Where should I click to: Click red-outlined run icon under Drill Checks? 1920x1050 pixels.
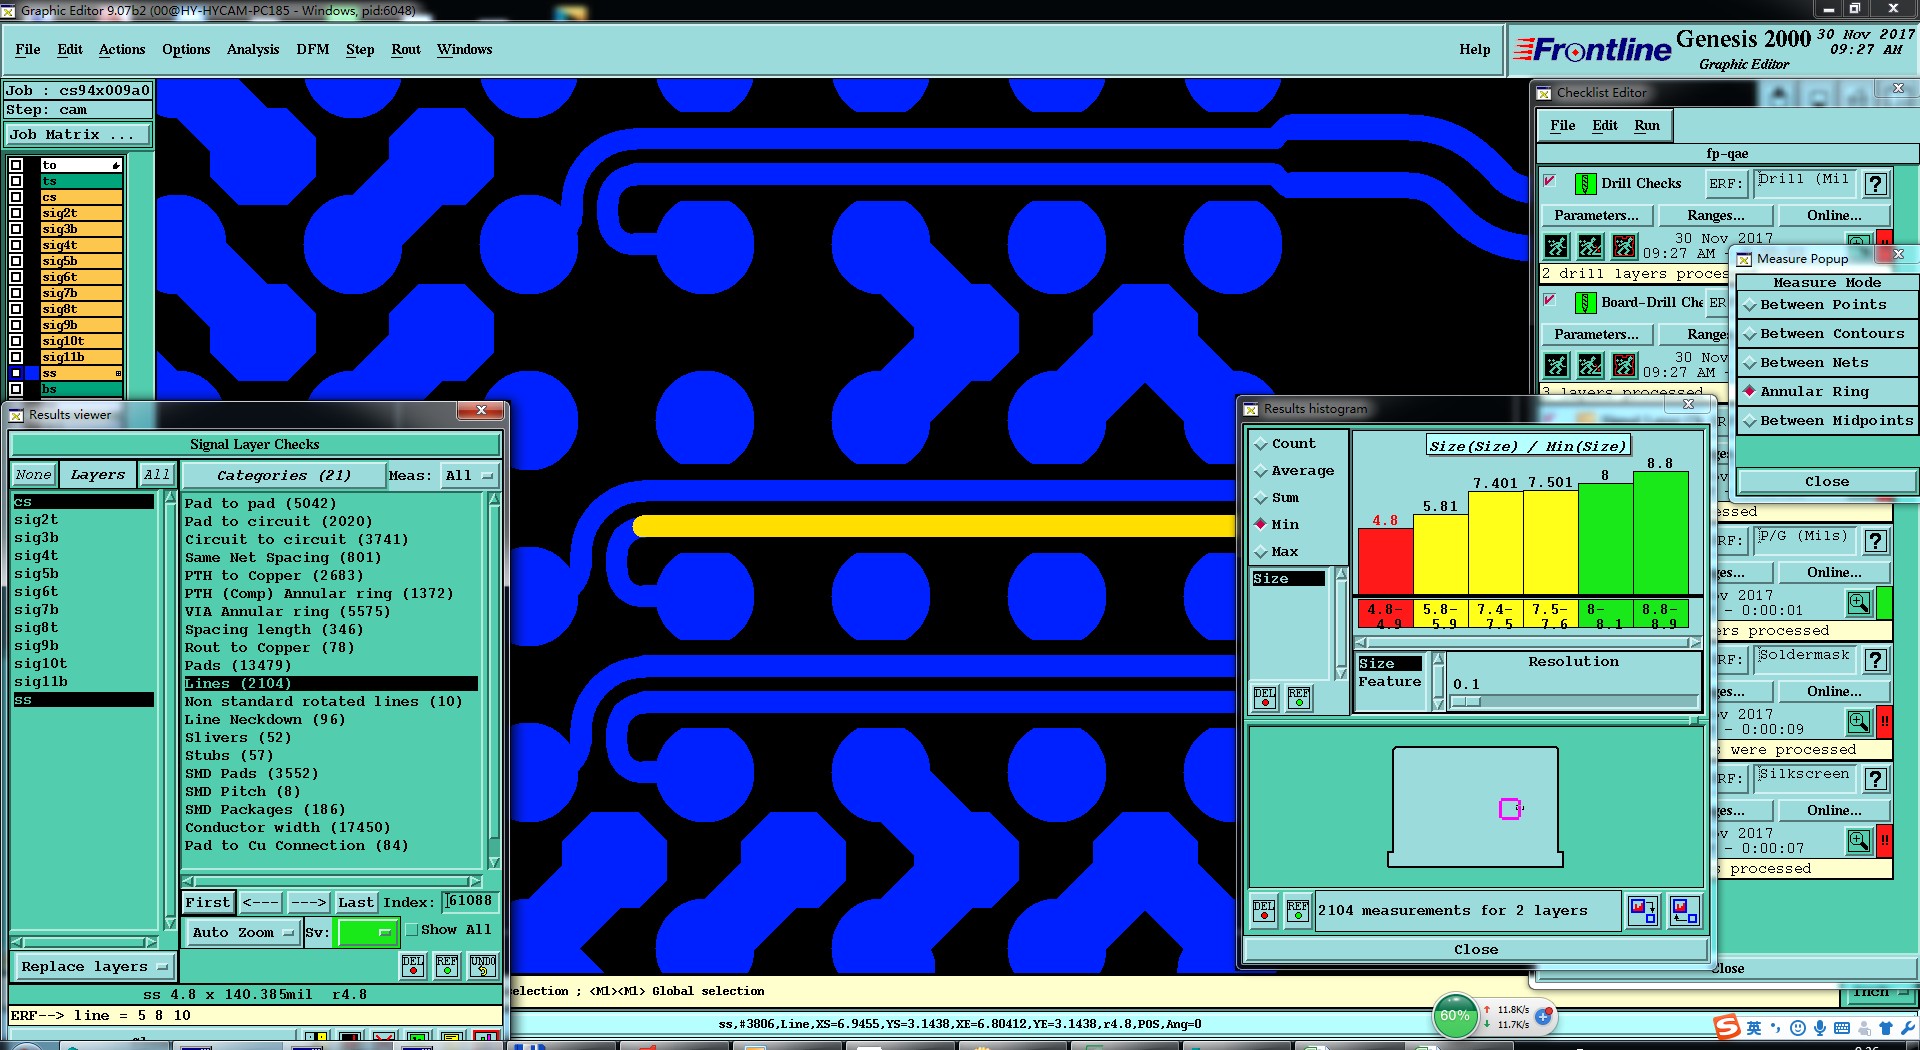[1625, 246]
